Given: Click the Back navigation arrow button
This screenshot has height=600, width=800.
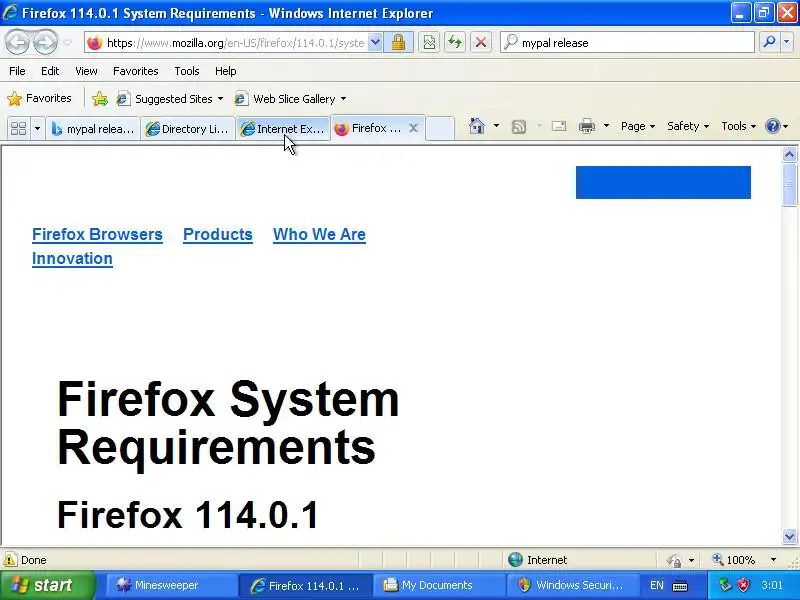Looking at the screenshot, I should 18,42.
